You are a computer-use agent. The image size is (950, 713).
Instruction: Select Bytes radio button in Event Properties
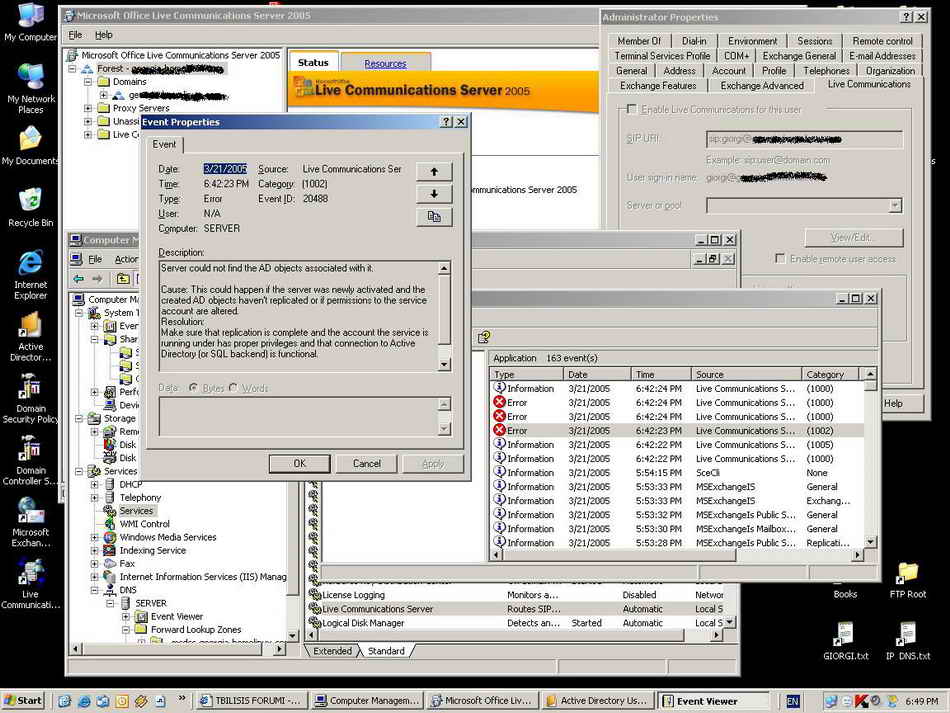(193, 388)
